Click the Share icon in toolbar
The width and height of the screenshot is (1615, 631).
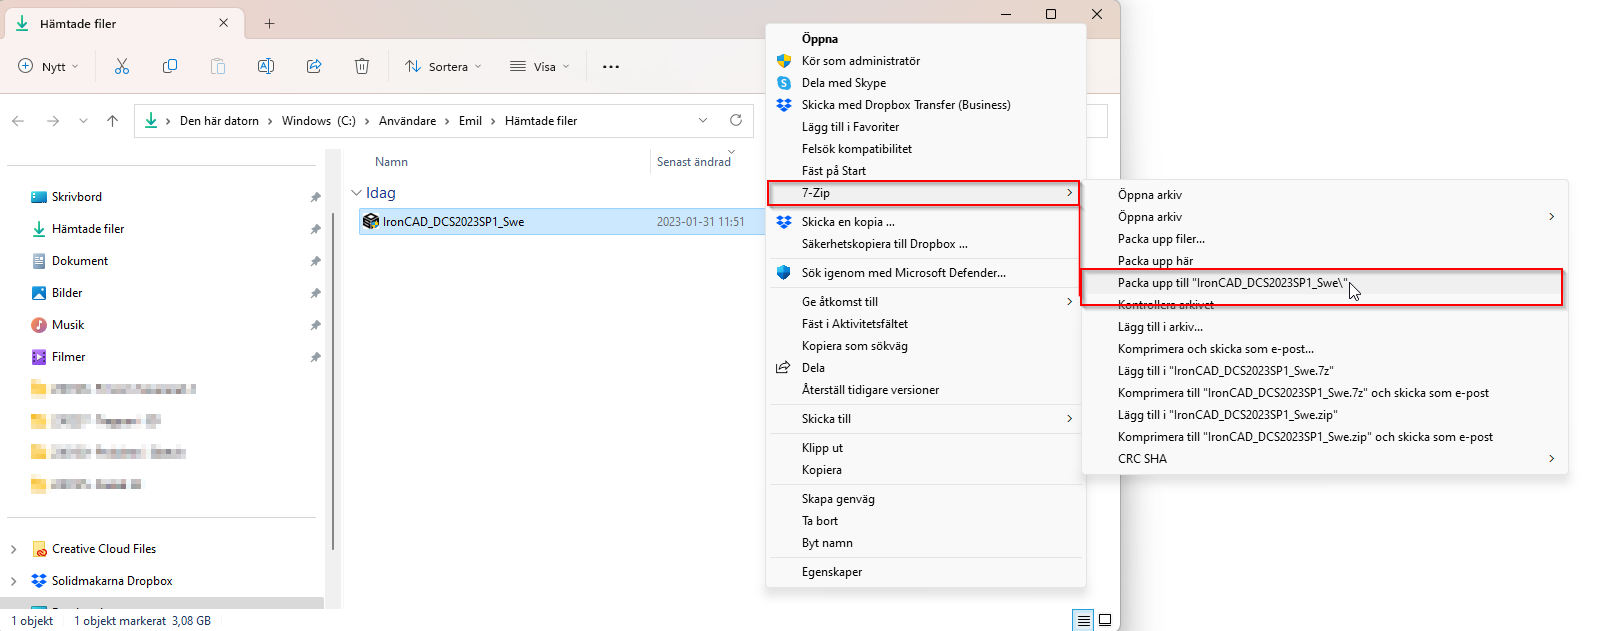(314, 66)
